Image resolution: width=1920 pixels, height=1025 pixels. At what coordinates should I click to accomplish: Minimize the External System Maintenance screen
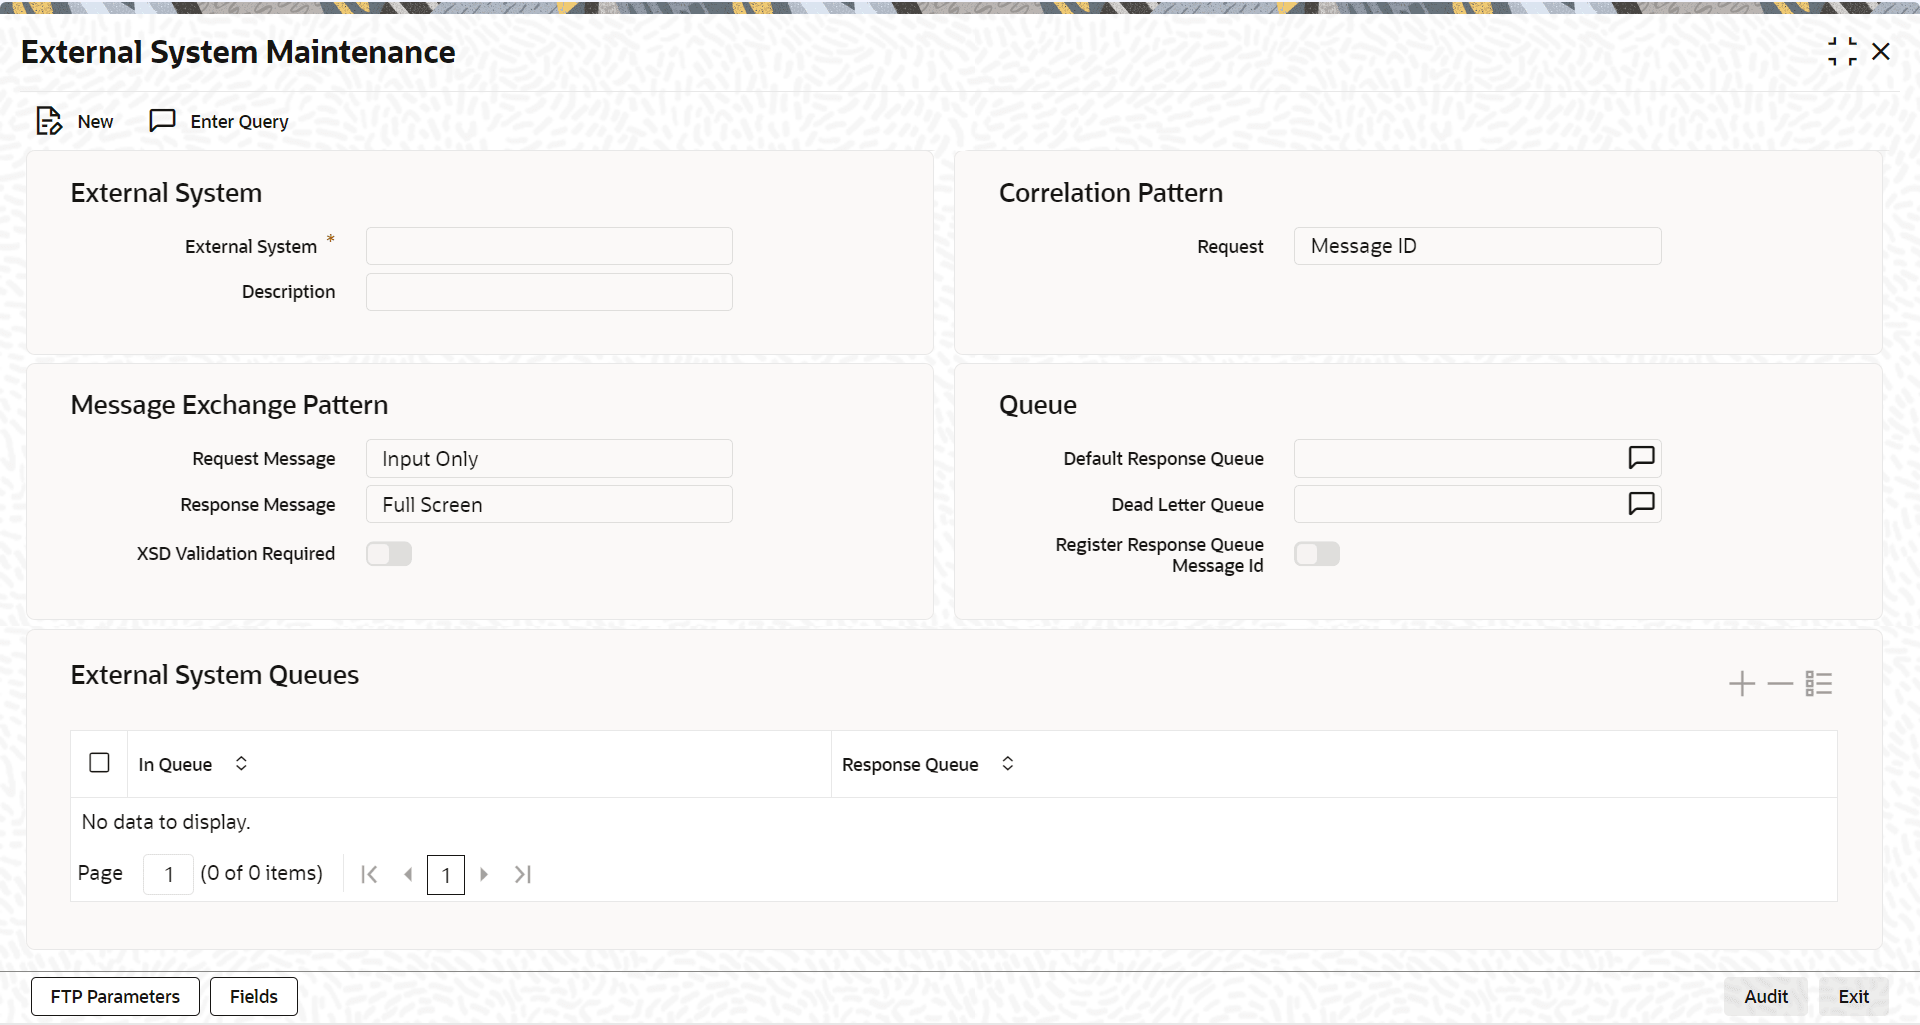(x=1842, y=52)
